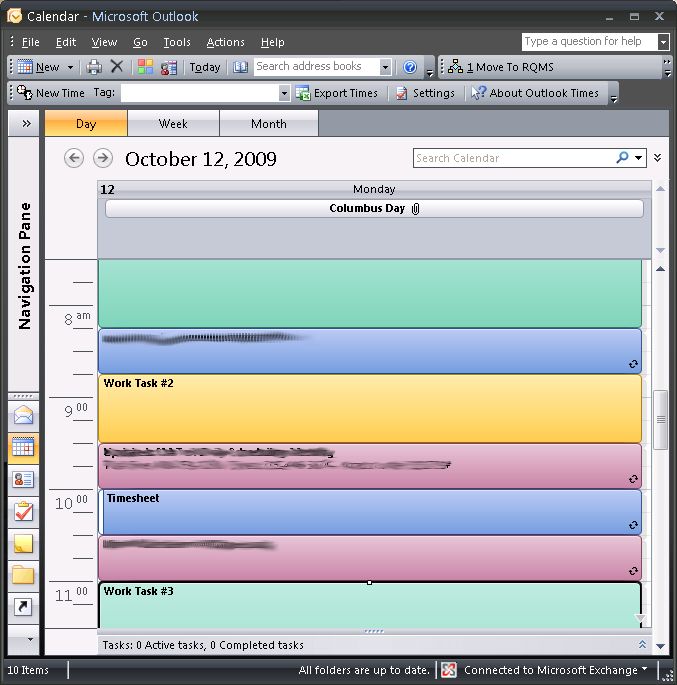The width and height of the screenshot is (677, 685).
Task: Open the Tasks view icon
Action: point(23,511)
